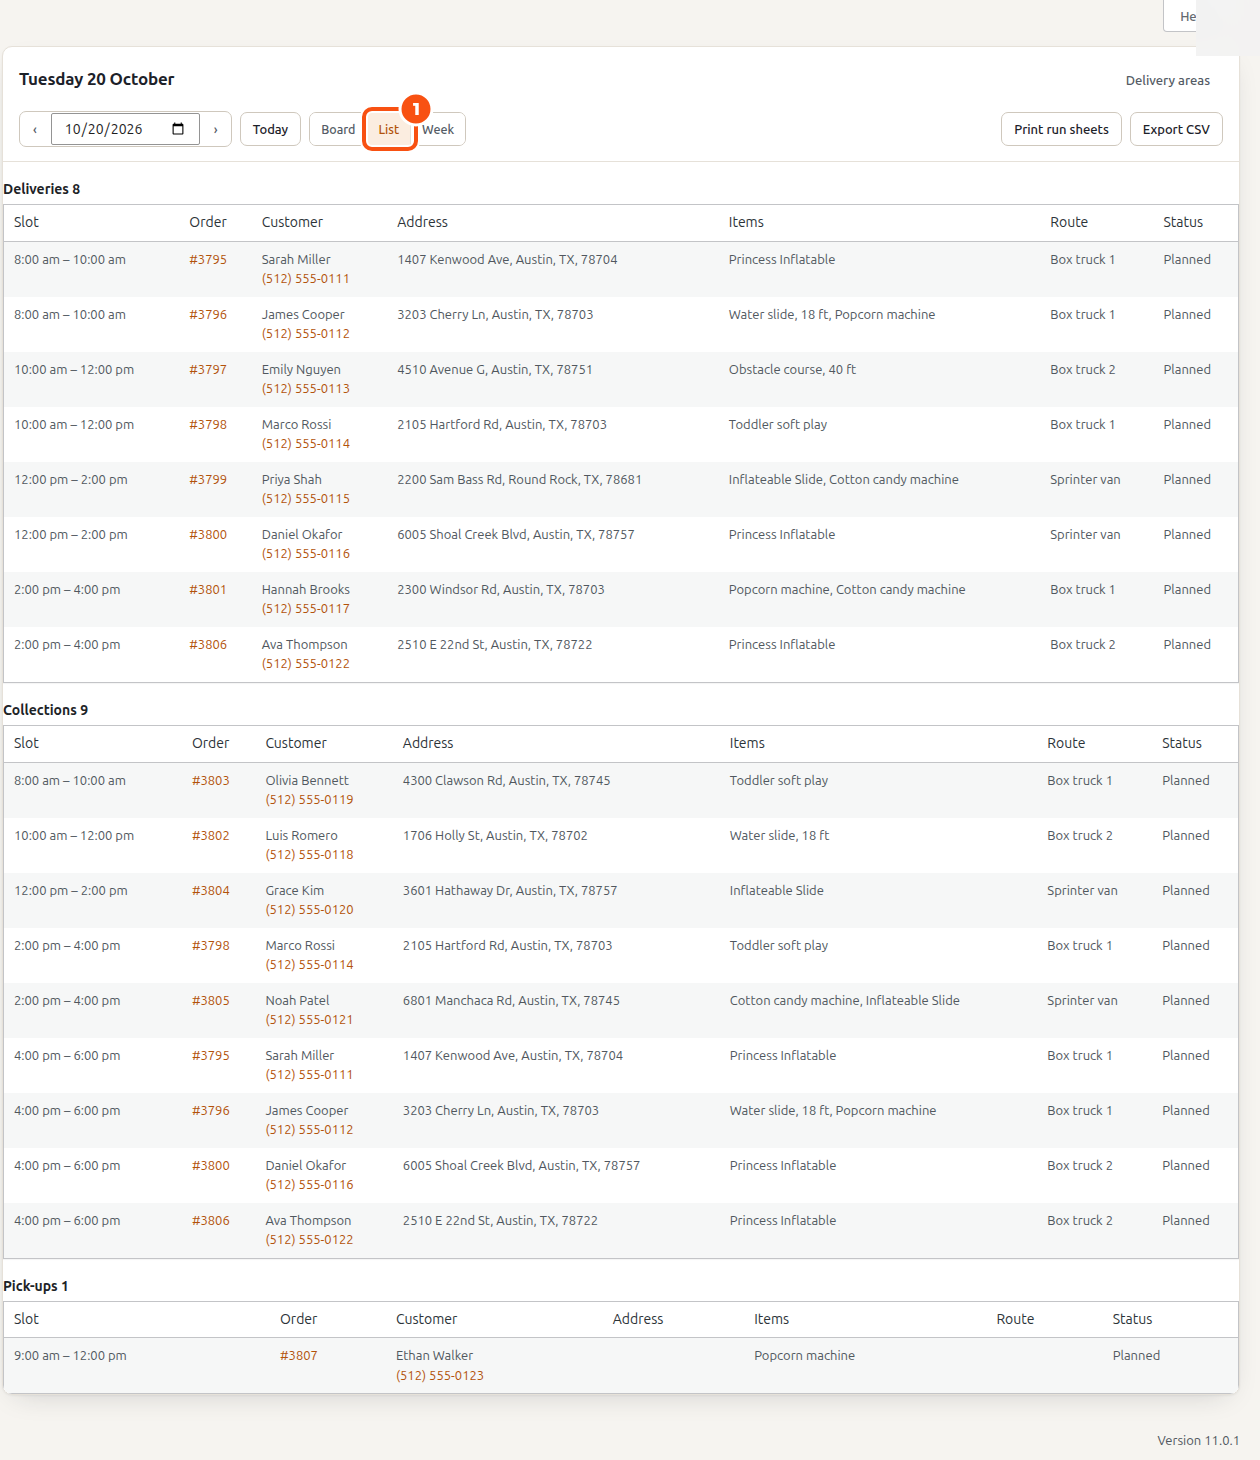Open Delivery areas link
1260x1460 pixels.
[x=1167, y=80]
